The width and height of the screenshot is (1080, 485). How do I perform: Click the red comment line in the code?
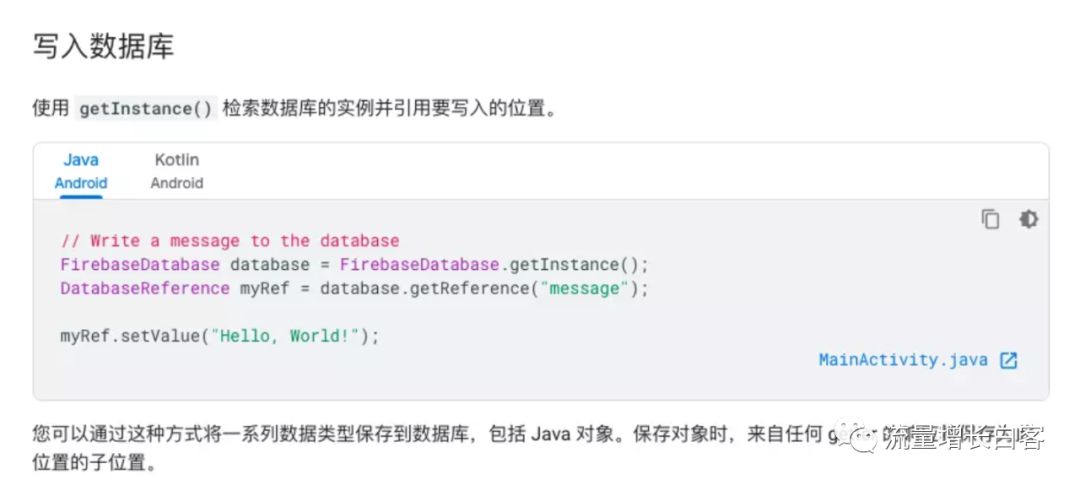230,241
